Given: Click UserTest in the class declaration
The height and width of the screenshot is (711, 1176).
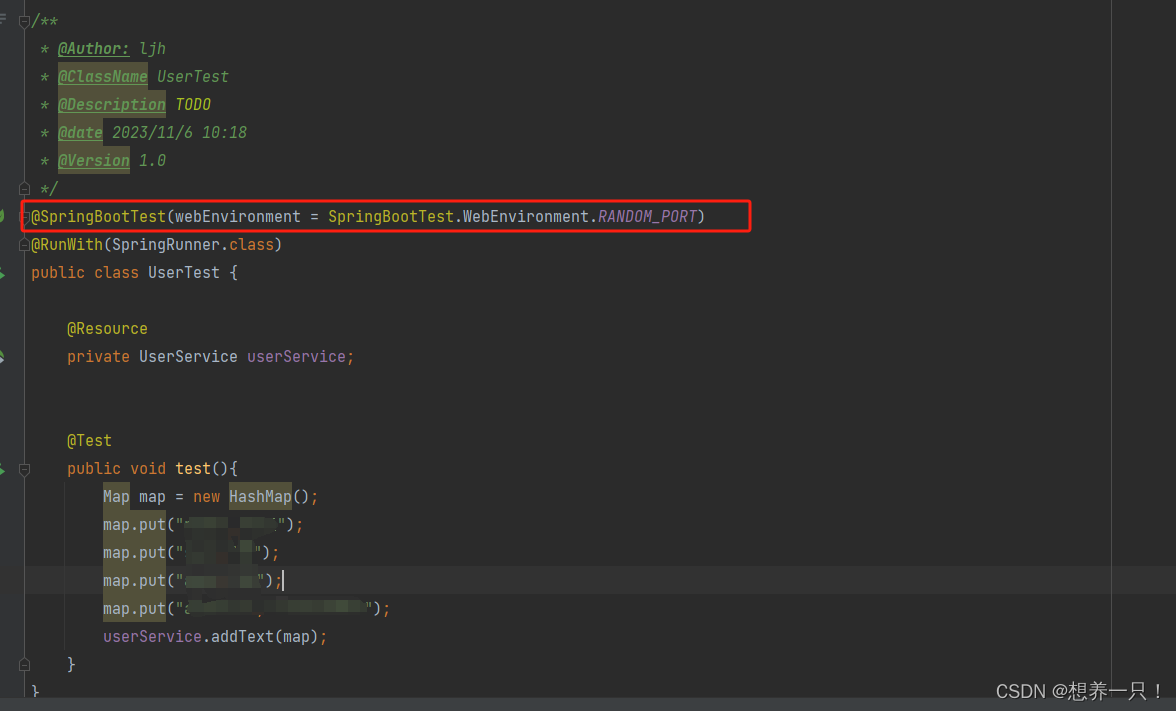Looking at the screenshot, I should (184, 273).
